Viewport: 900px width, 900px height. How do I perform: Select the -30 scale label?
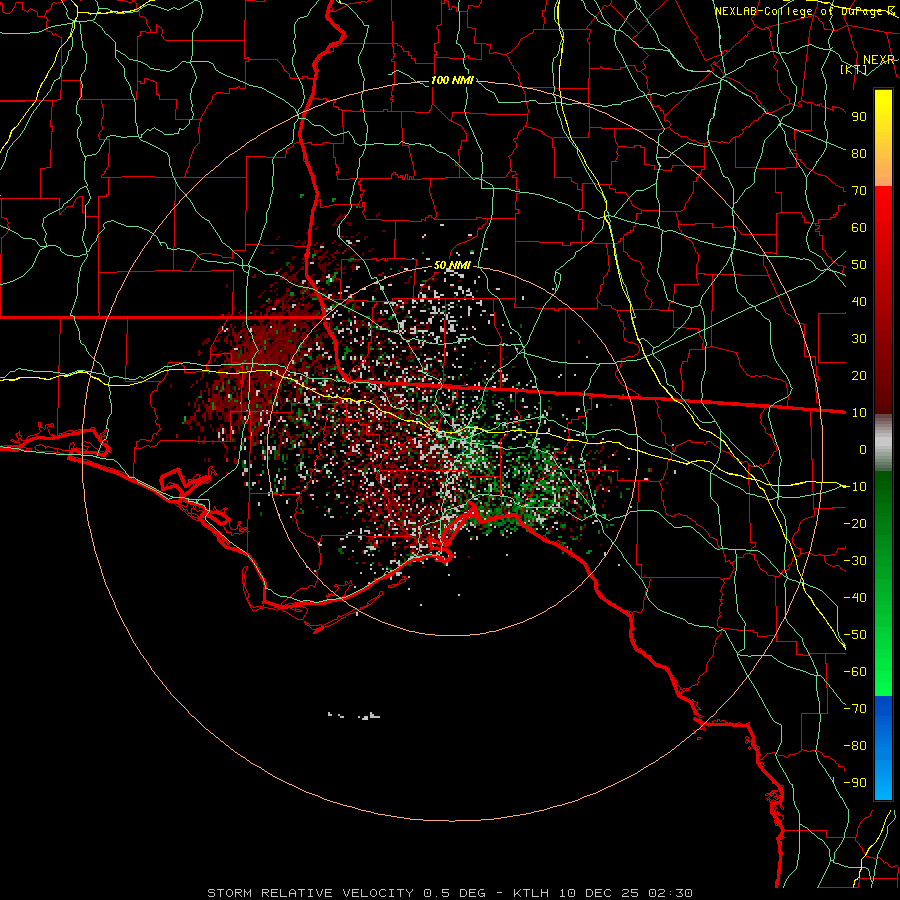pyautogui.click(x=855, y=561)
